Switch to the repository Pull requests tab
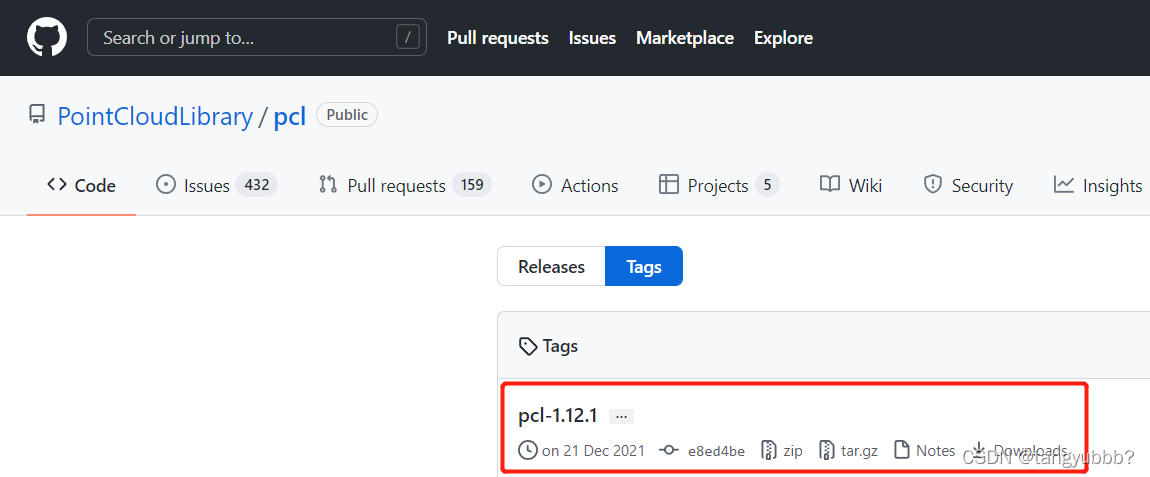Viewport: 1150px width, 477px height. tap(405, 186)
